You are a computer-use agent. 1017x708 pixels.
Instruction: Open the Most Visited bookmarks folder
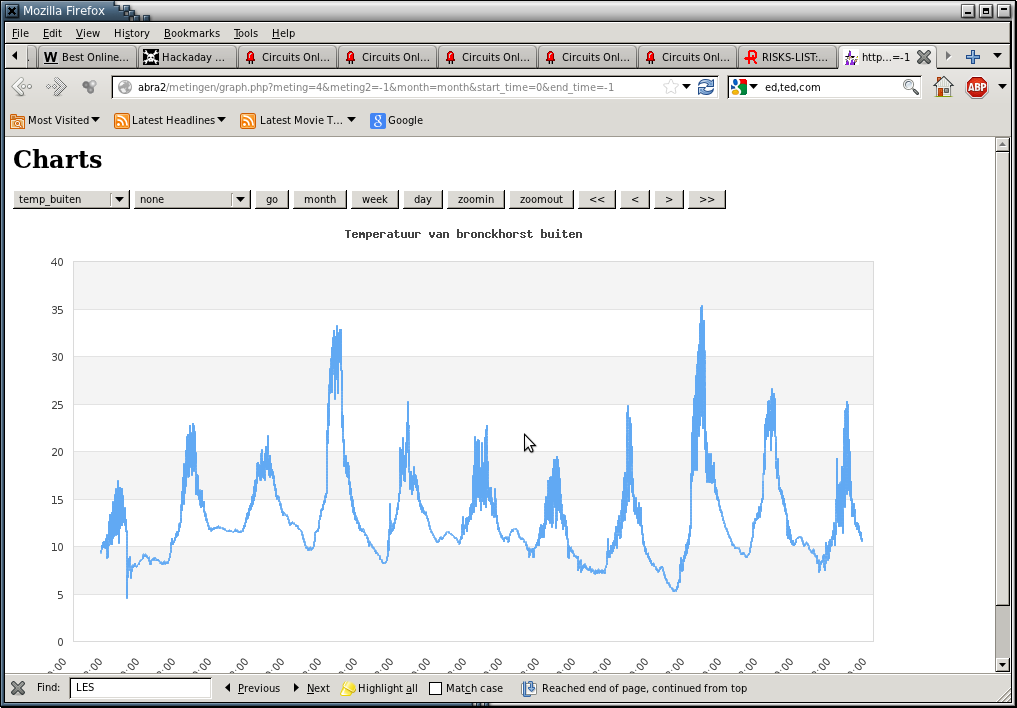55,120
